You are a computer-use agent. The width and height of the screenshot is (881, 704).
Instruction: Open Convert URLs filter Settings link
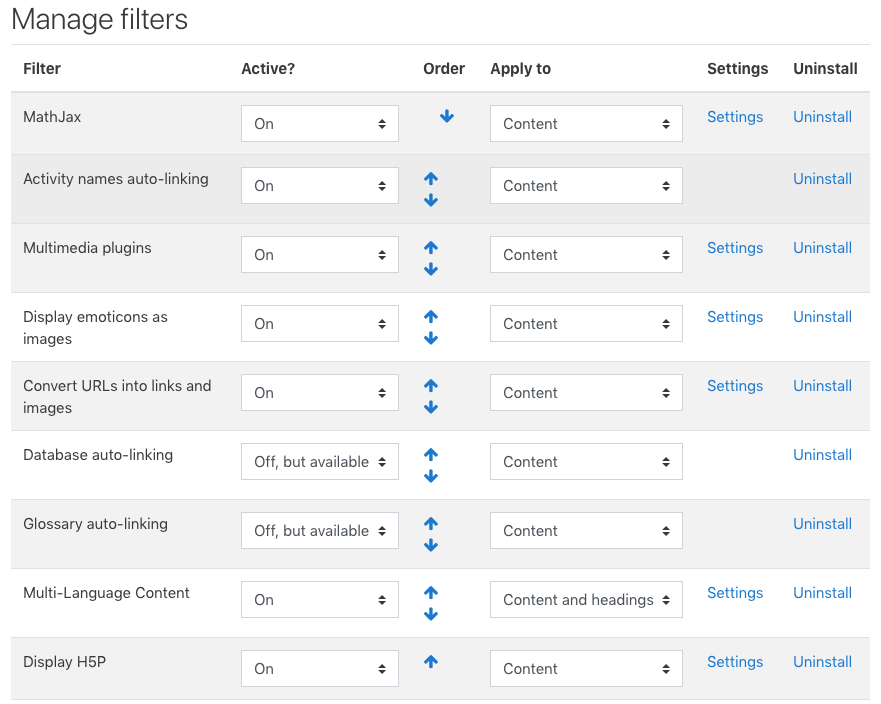click(735, 386)
